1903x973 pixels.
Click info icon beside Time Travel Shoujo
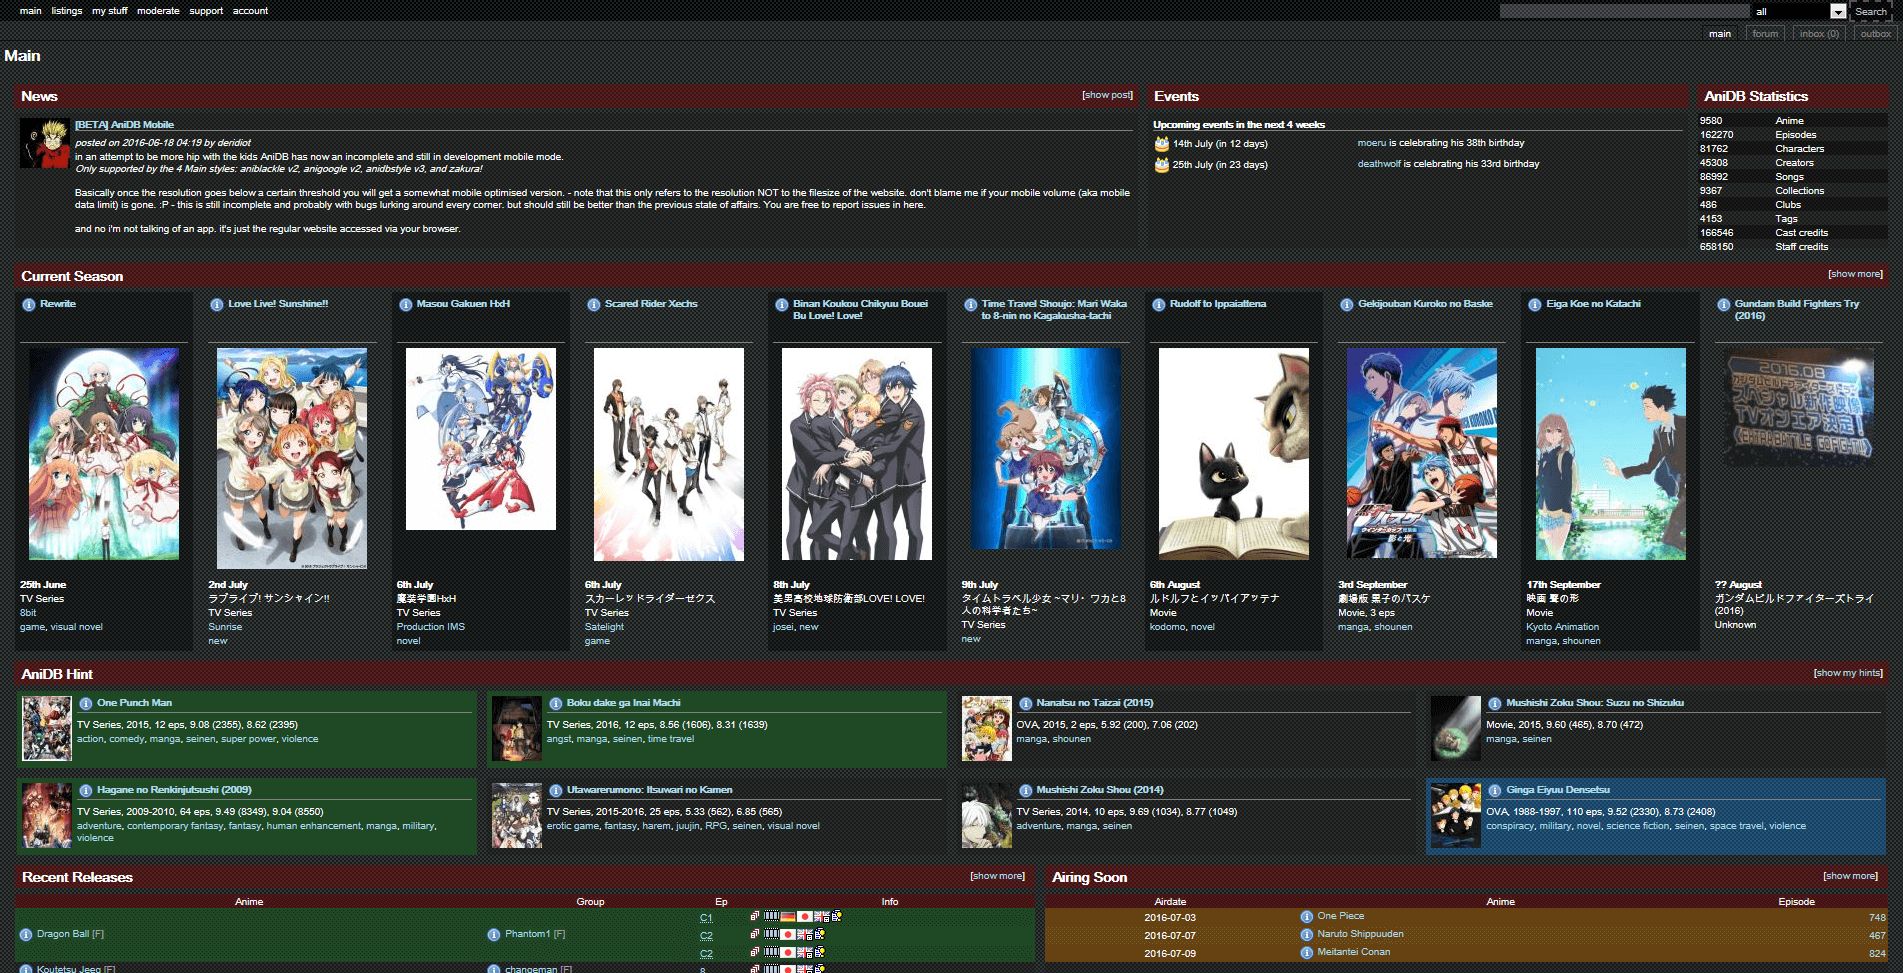click(970, 305)
